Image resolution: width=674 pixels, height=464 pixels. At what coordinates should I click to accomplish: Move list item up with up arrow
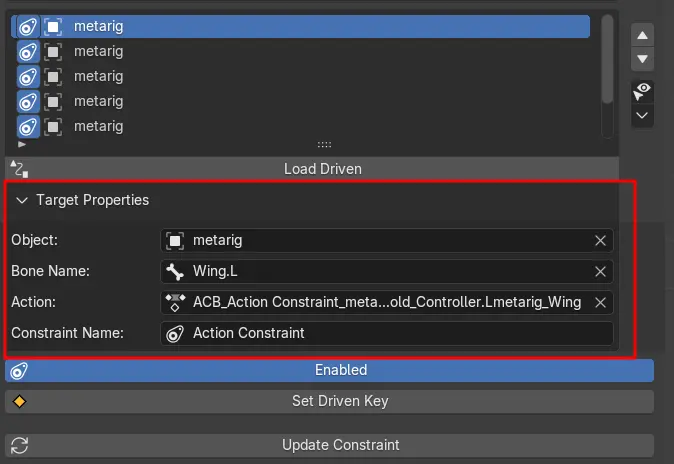(x=643, y=35)
